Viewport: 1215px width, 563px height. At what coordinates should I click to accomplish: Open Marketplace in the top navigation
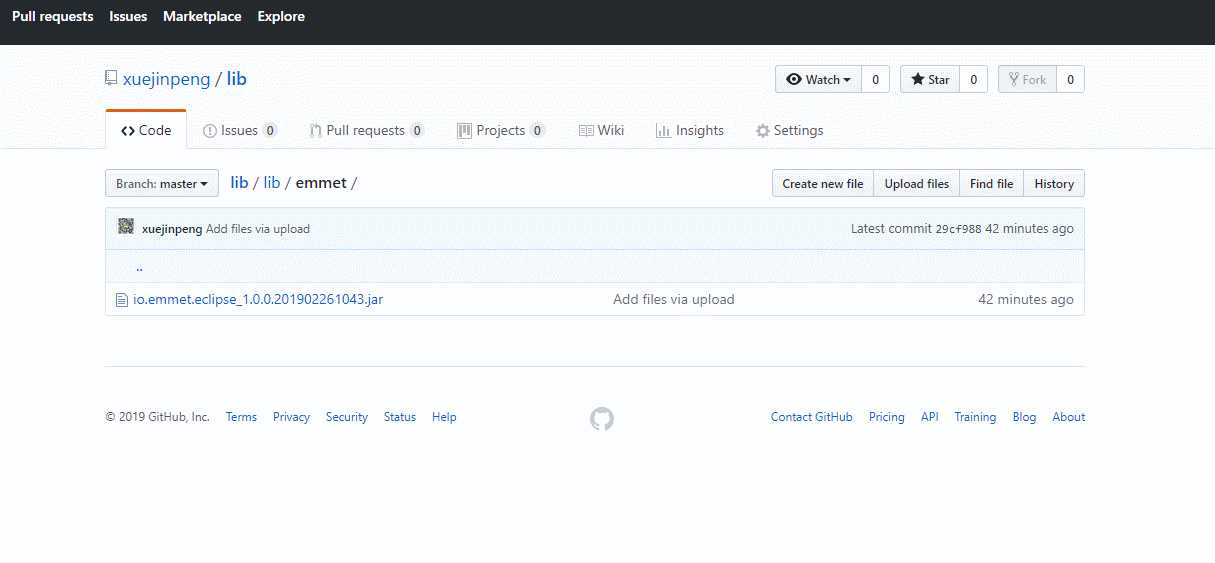202,17
